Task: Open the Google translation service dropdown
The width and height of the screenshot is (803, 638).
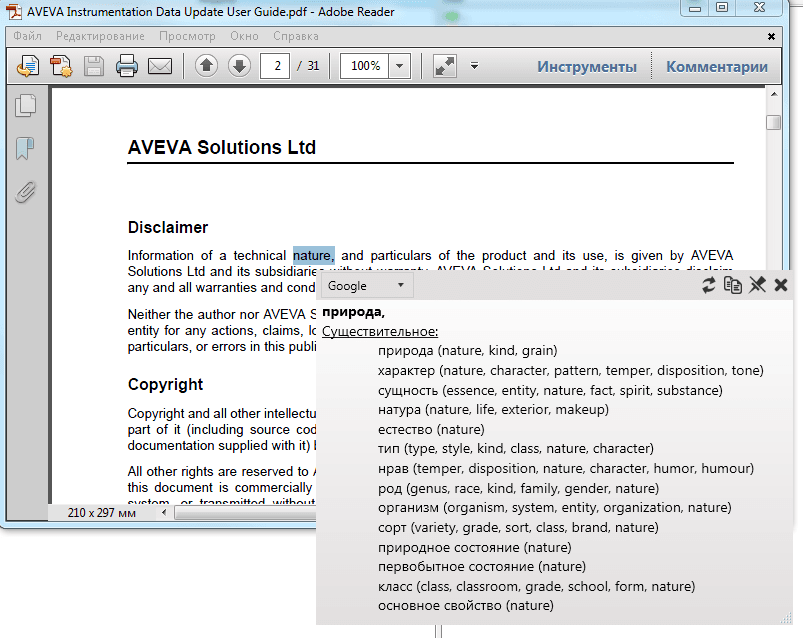Action: tap(367, 286)
